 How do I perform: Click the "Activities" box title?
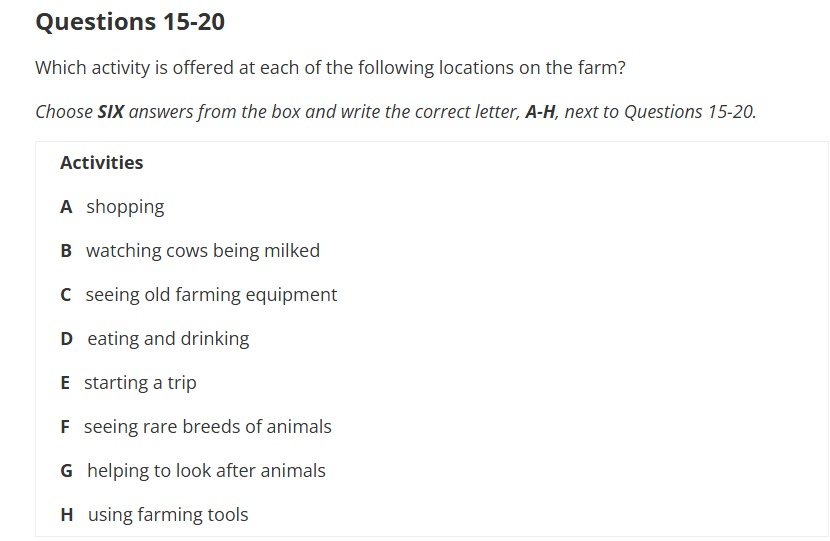(x=101, y=162)
